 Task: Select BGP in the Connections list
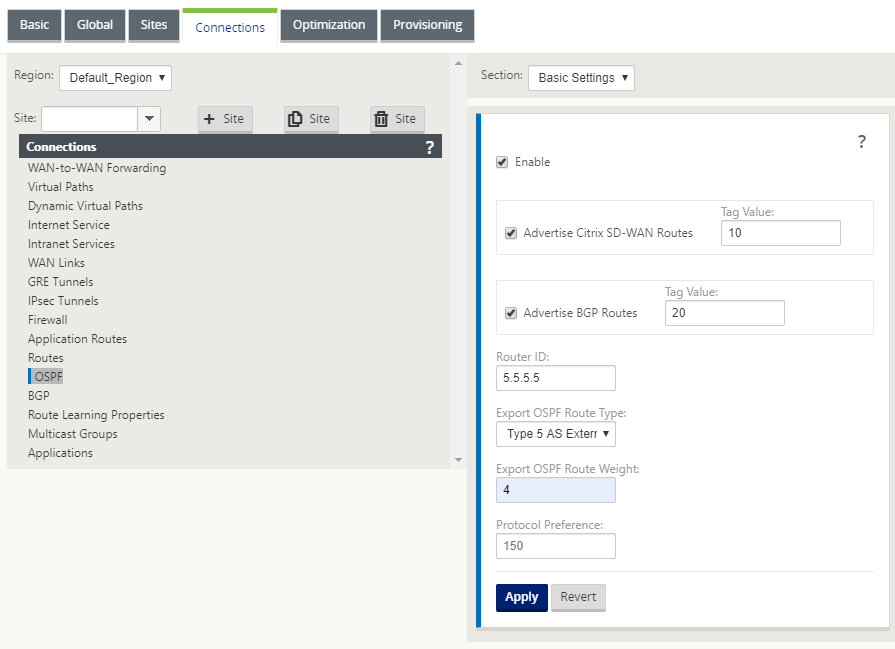[39, 396]
